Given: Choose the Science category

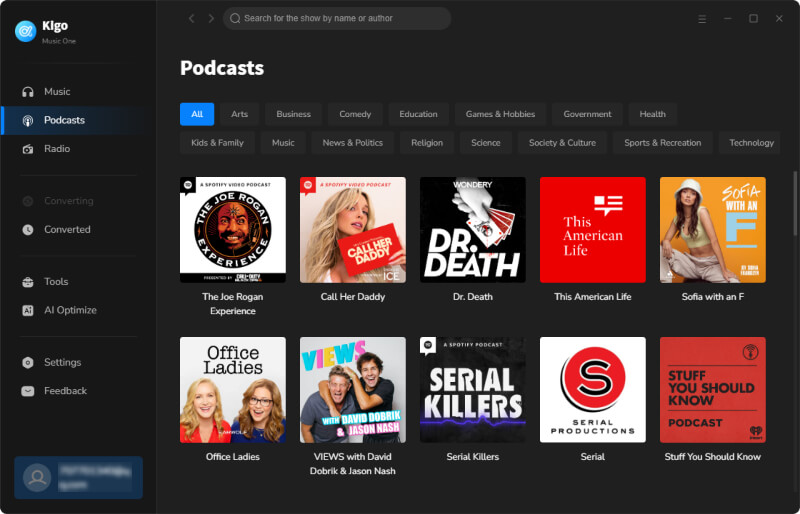Looking at the screenshot, I should tap(486, 142).
